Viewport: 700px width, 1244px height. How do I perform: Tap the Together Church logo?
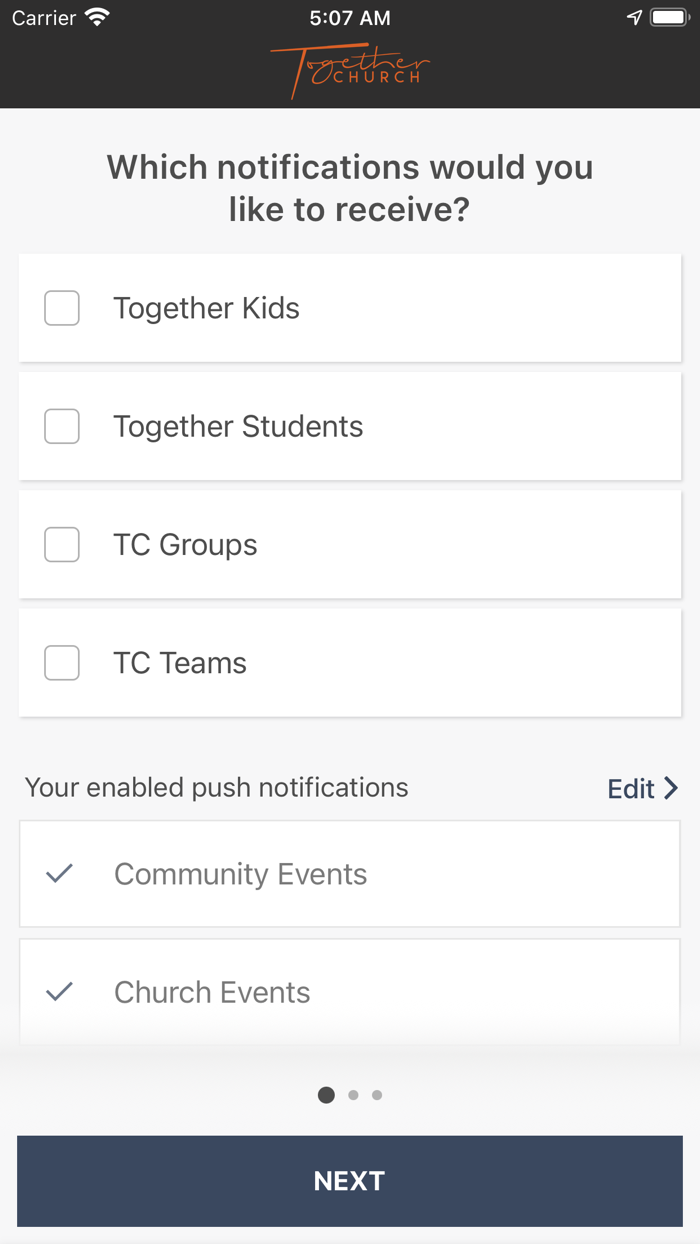point(349,70)
